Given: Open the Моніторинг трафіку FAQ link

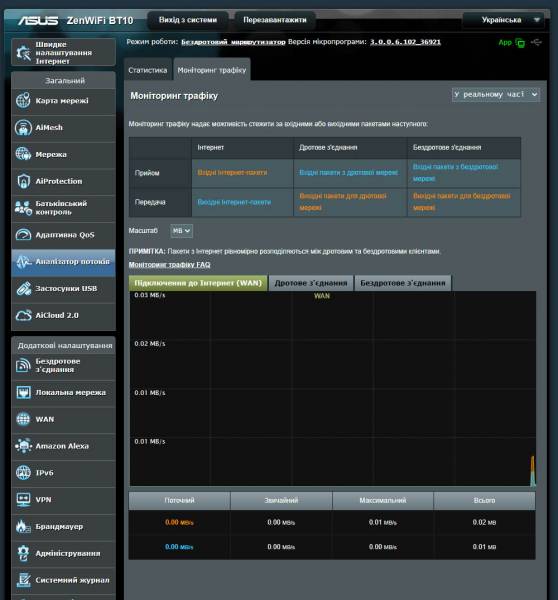Looking at the screenshot, I should [x=170, y=265].
